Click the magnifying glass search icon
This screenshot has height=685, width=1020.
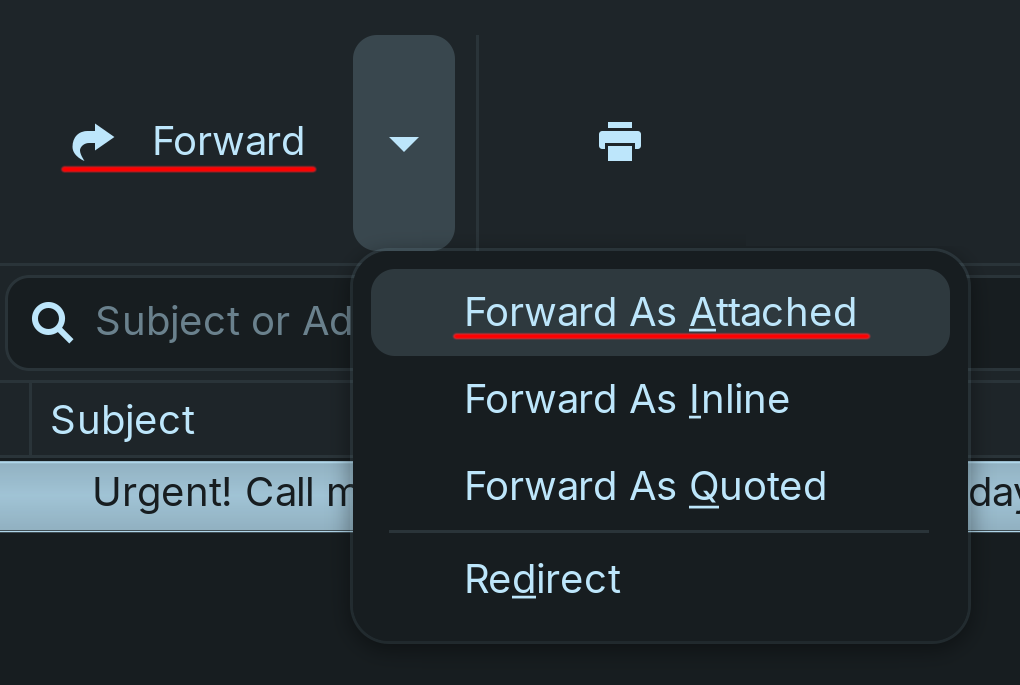point(52,321)
